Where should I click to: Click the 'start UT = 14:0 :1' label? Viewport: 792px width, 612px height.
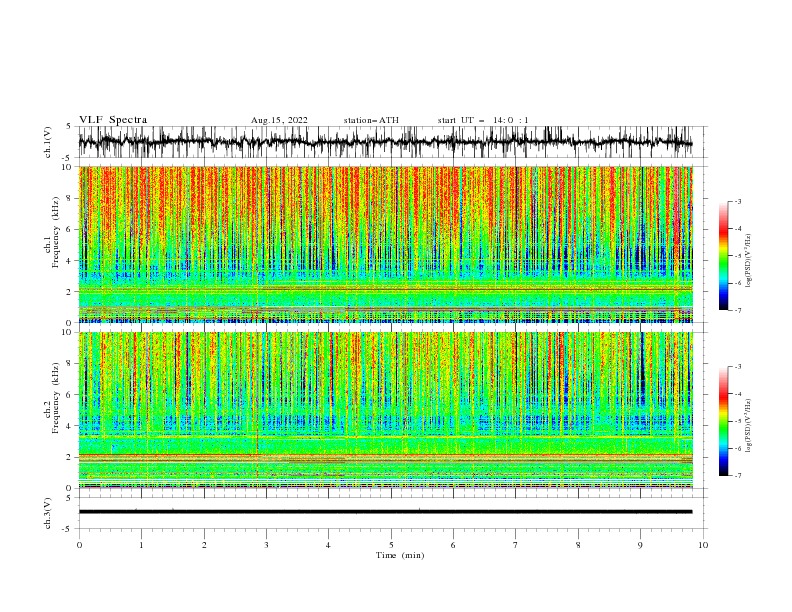coord(483,120)
